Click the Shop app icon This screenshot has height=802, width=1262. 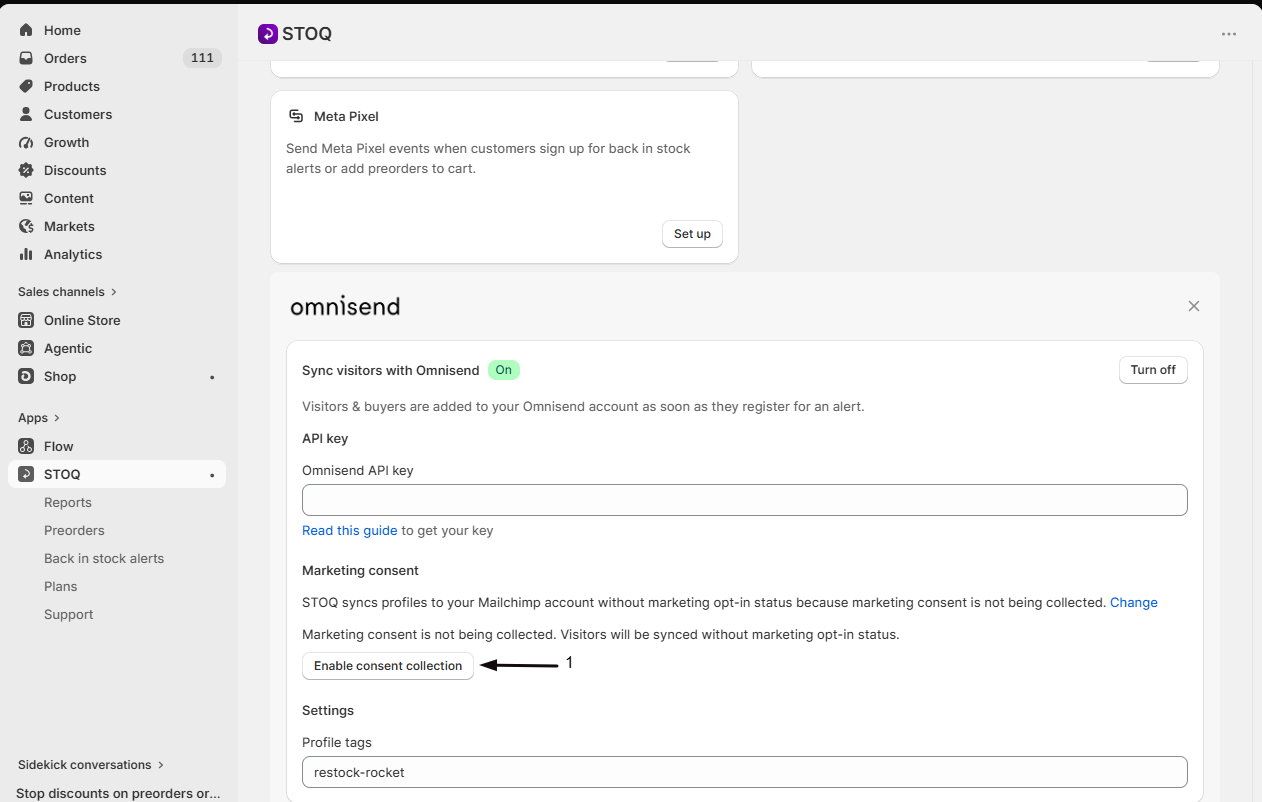[x=26, y=376]
